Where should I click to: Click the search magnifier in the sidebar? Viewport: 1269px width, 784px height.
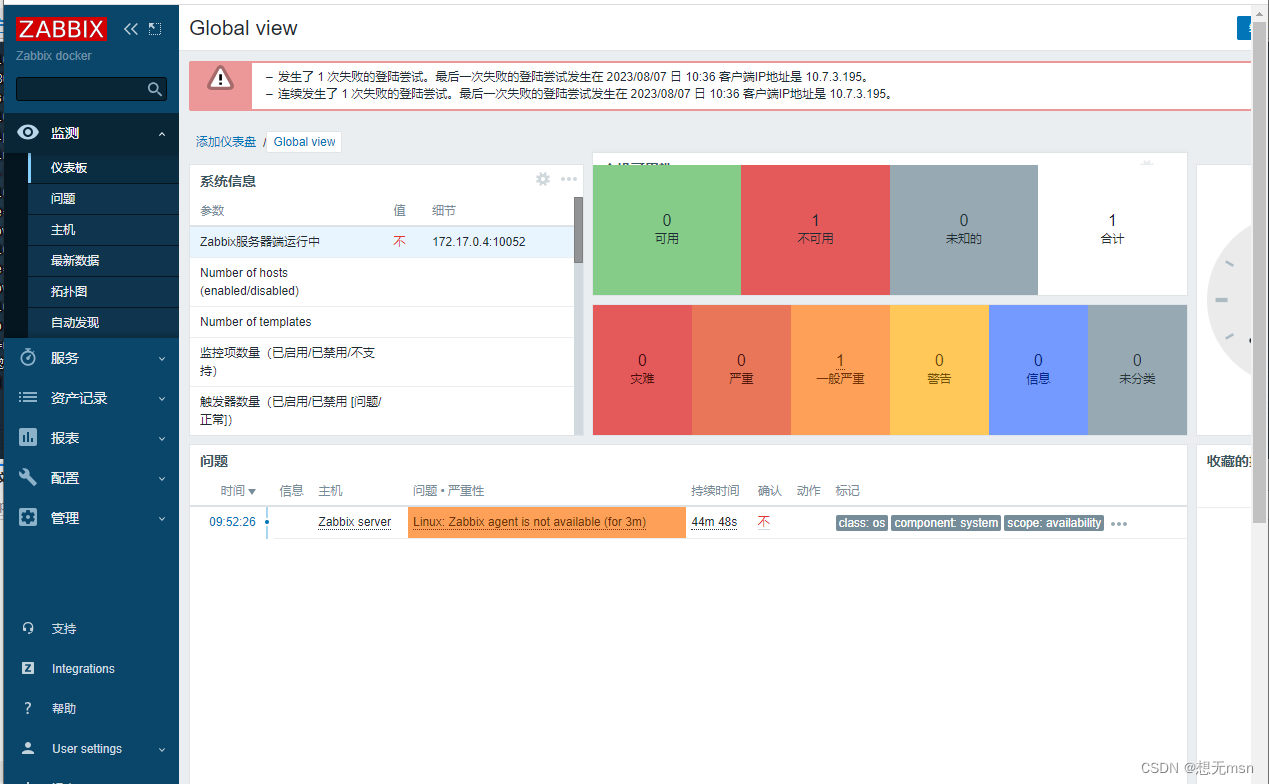tap(155, 89)
